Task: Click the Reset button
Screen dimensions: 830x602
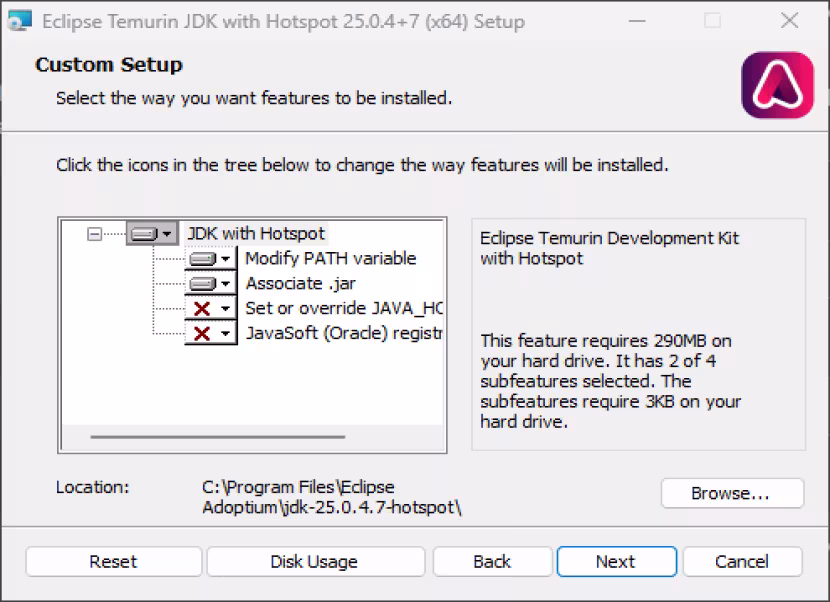Action: tap(113, 561)
